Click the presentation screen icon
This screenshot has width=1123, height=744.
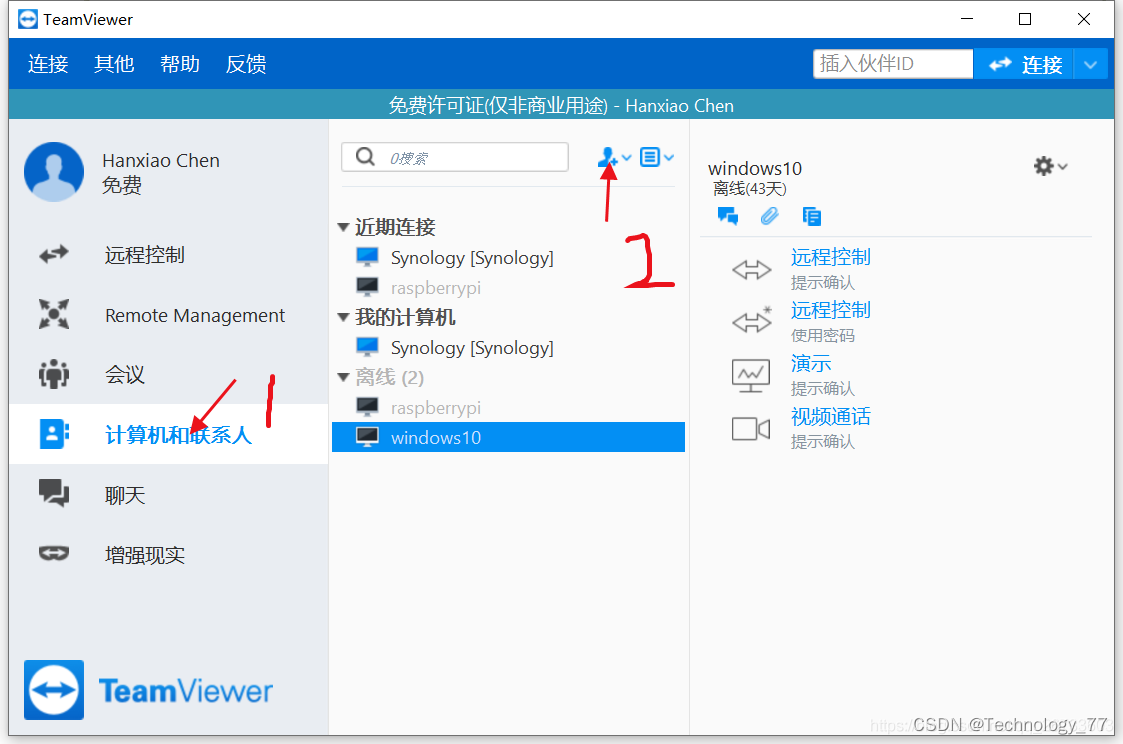coord(751,376)
